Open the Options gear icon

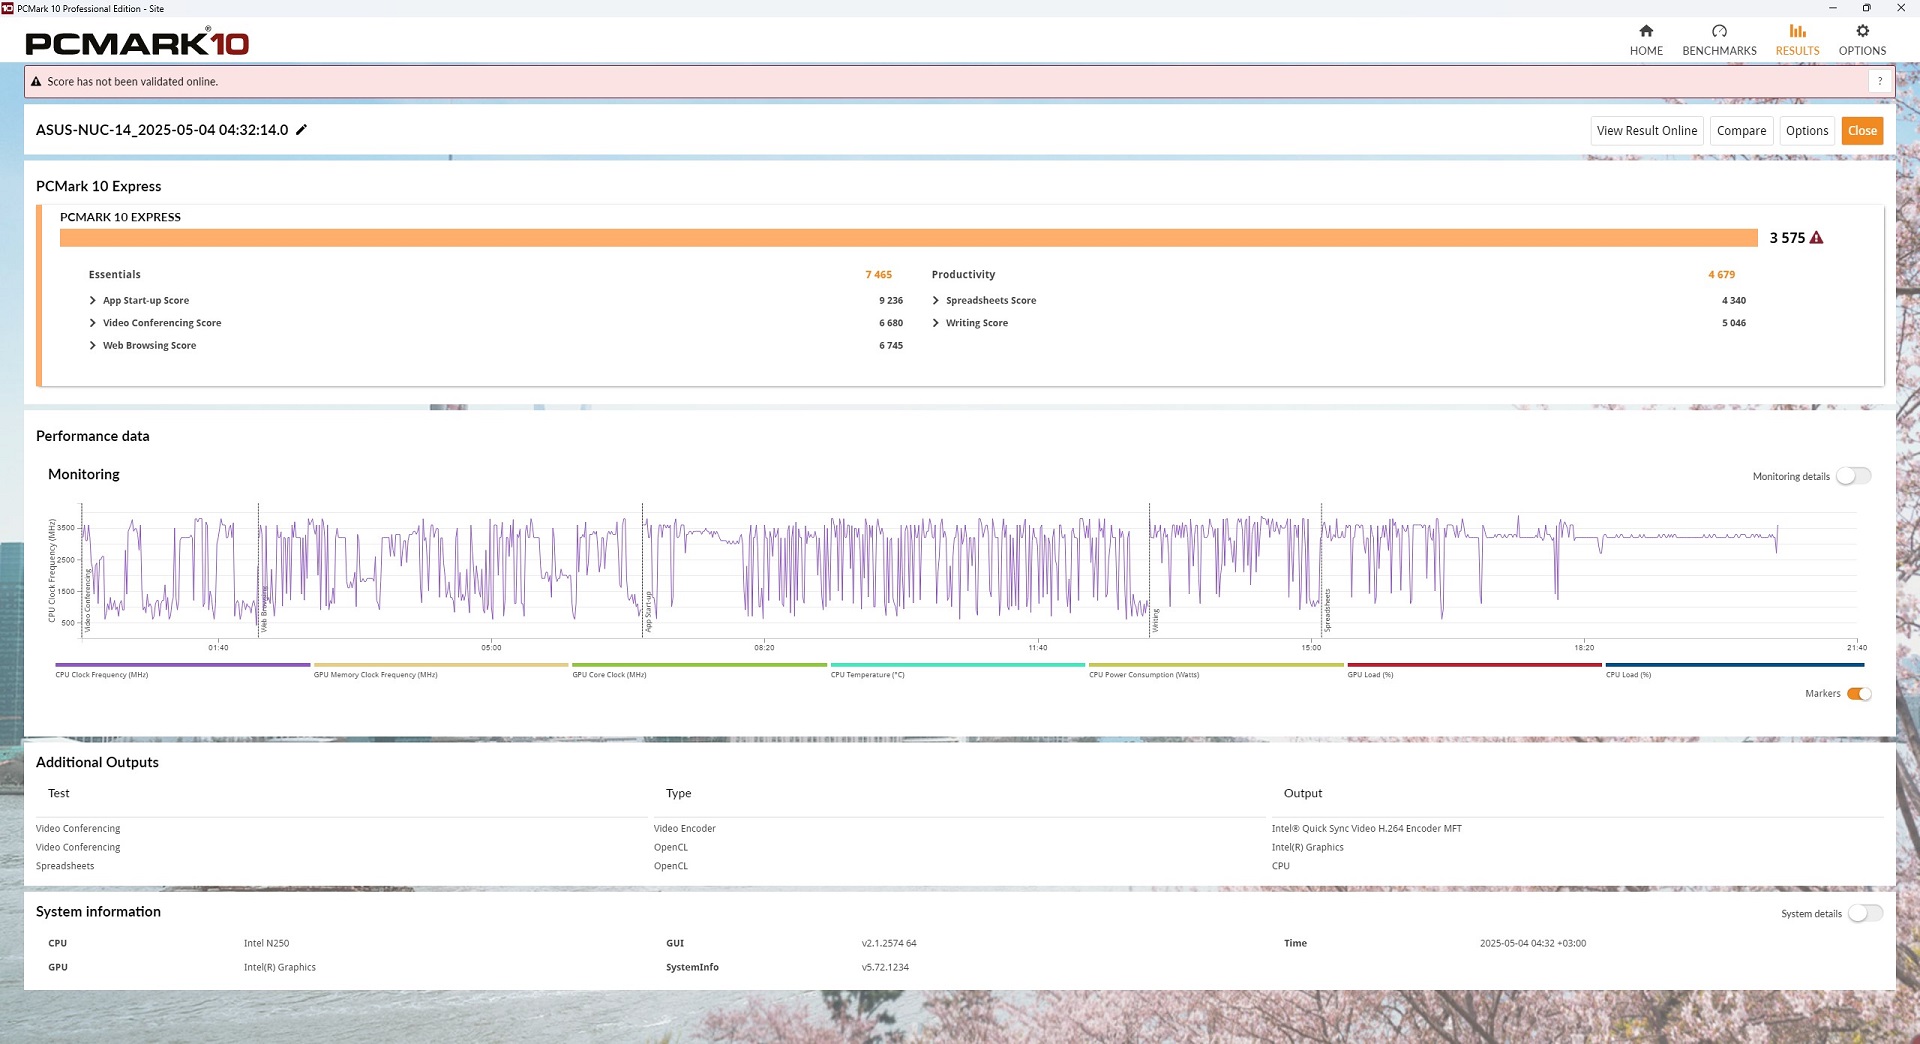click(x=1862, y=31)
